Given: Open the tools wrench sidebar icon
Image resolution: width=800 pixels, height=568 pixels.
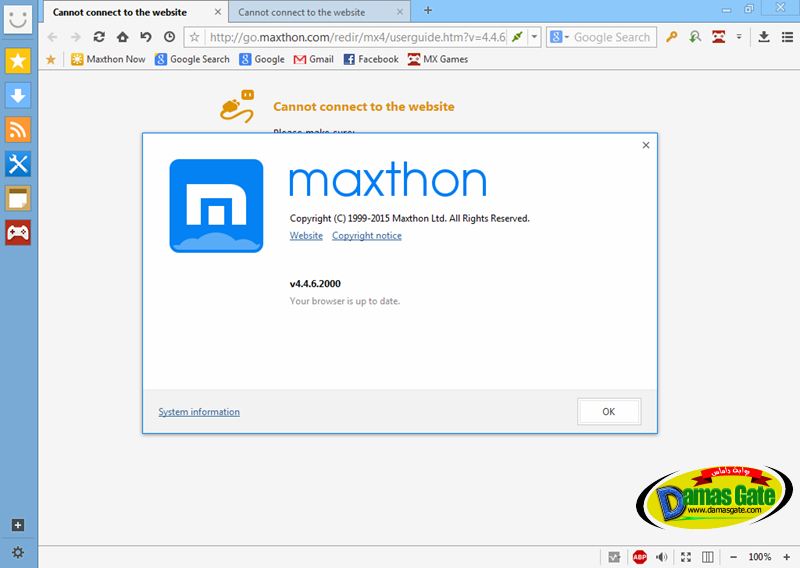Looking at the screenshot, I should coord(18,164).
